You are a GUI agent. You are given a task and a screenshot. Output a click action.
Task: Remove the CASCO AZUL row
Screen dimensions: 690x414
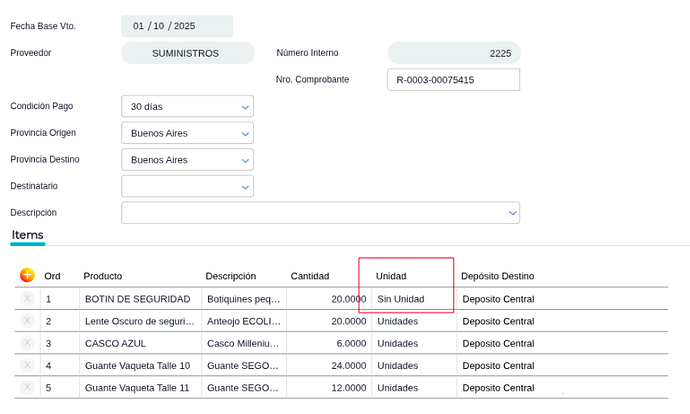[x=27, y=343]
